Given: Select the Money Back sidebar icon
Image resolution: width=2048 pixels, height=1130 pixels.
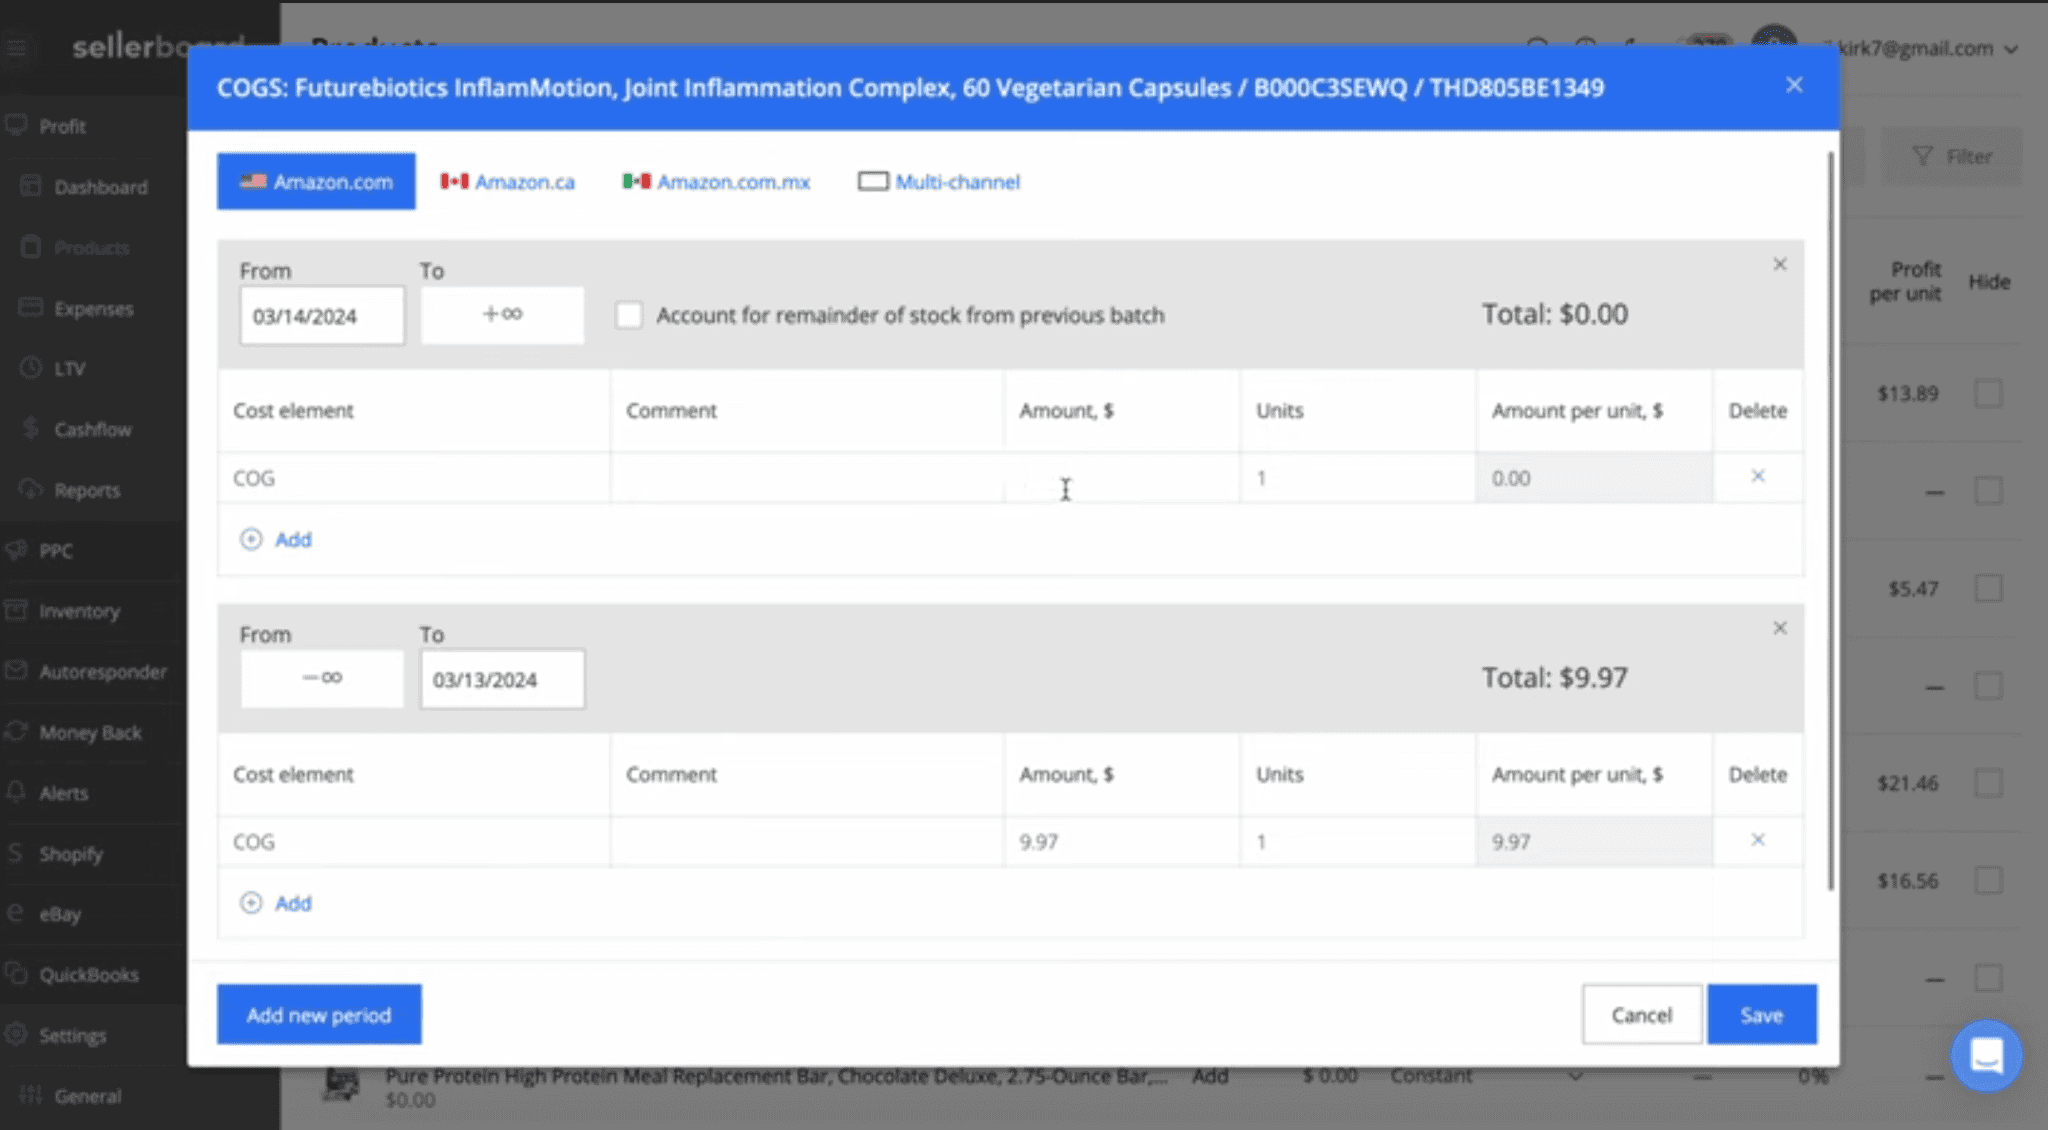Looking at the screenshot, I should tap(16, 732).
